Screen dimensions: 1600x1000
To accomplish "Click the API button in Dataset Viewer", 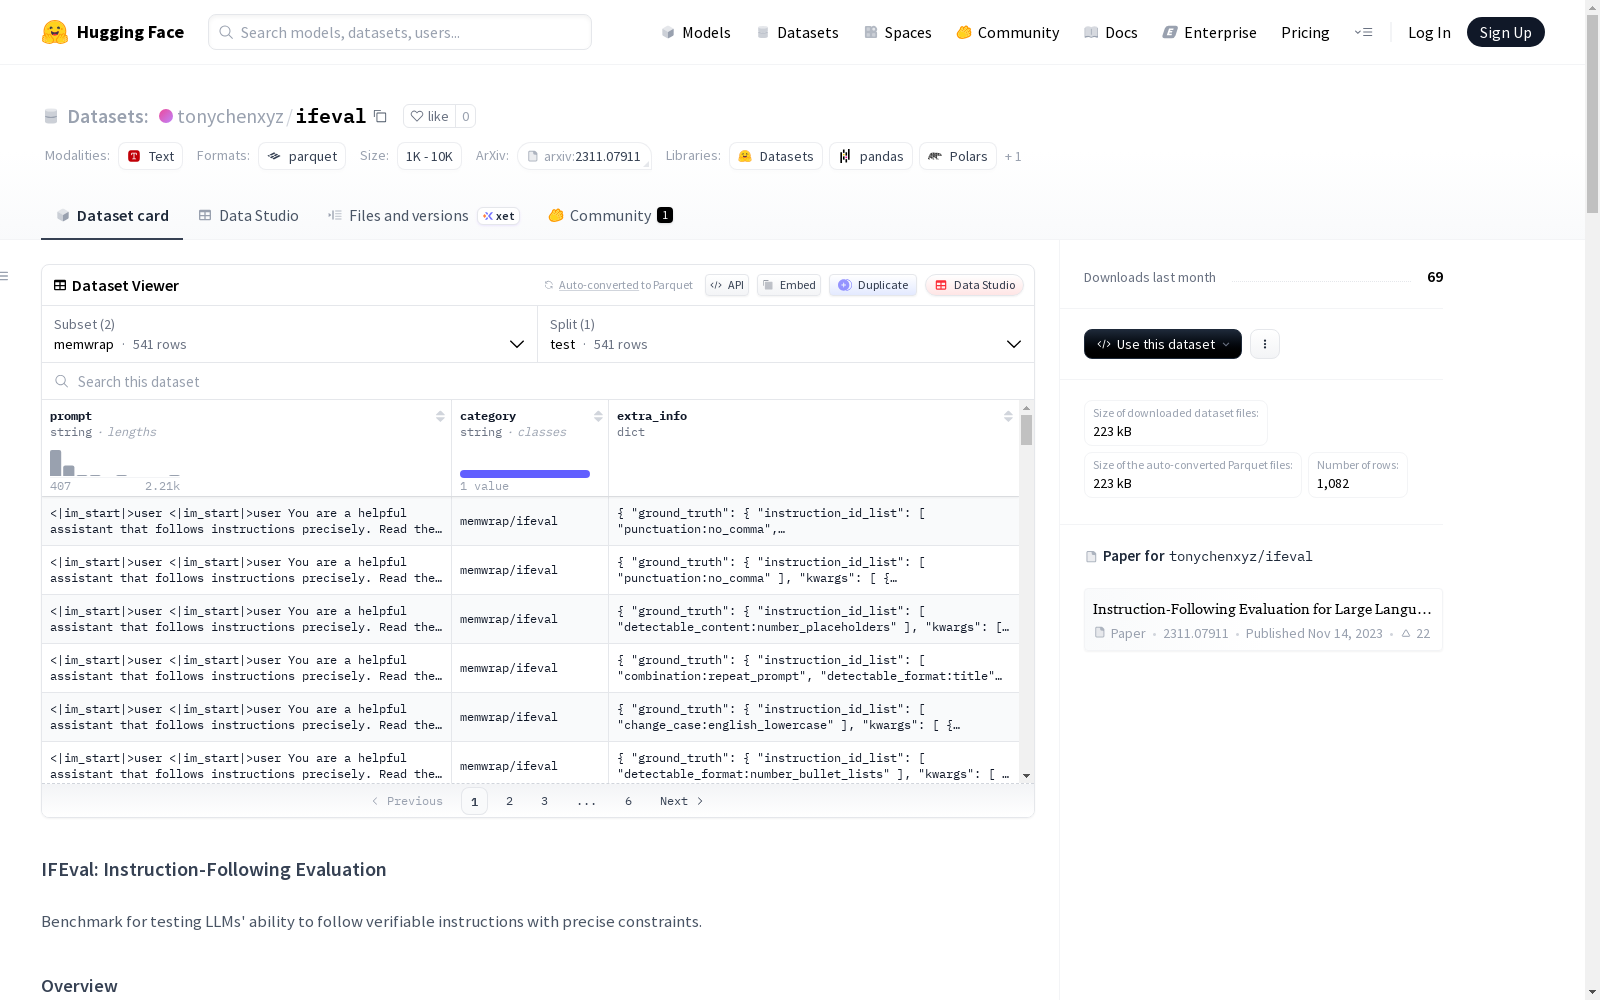I will tap(727, 285).
